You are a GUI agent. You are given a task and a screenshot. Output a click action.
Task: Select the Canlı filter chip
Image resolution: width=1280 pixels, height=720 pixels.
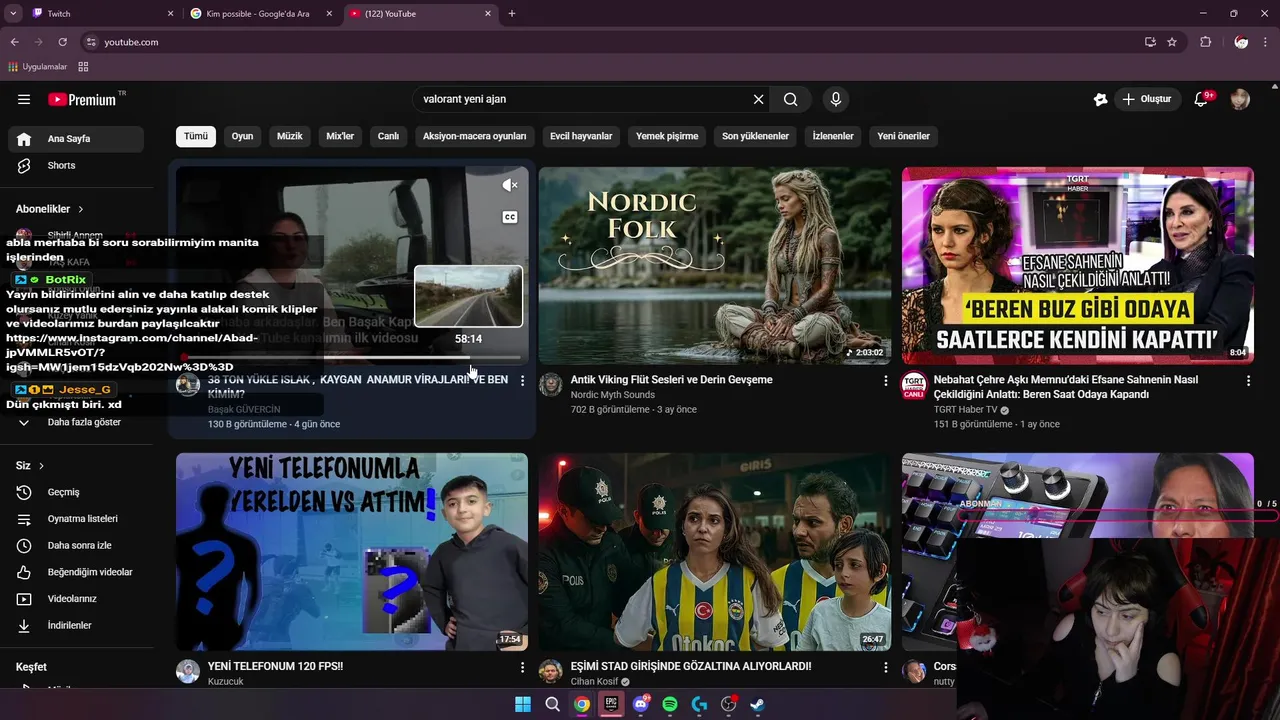[x=388, y=136]
